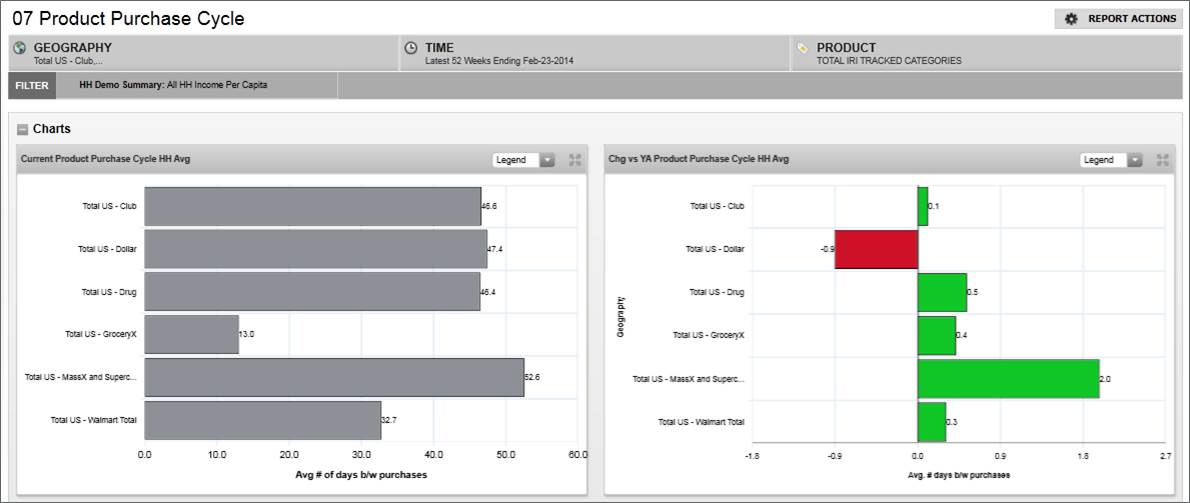The width and height of the screenshot is (1190, 503).
Task: Click the gray GroceryX bar
Action: click(191, 334)
